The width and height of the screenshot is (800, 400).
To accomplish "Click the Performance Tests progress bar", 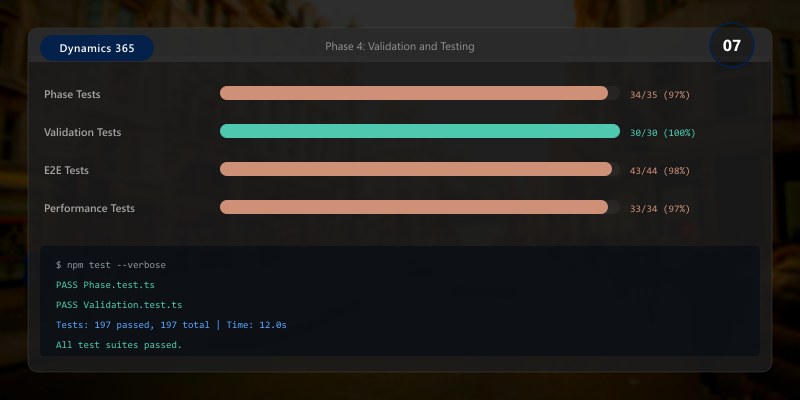I will tap(419, 207).
